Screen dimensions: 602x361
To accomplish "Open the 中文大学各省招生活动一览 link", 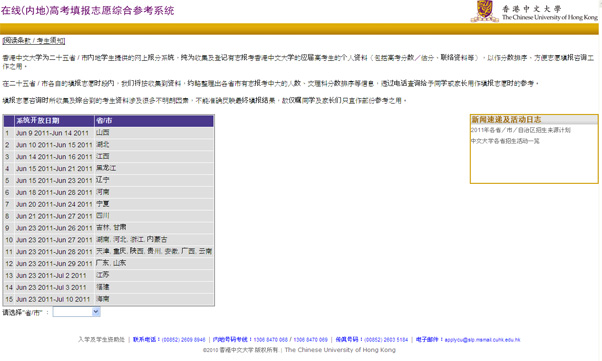I will point(505,141).
